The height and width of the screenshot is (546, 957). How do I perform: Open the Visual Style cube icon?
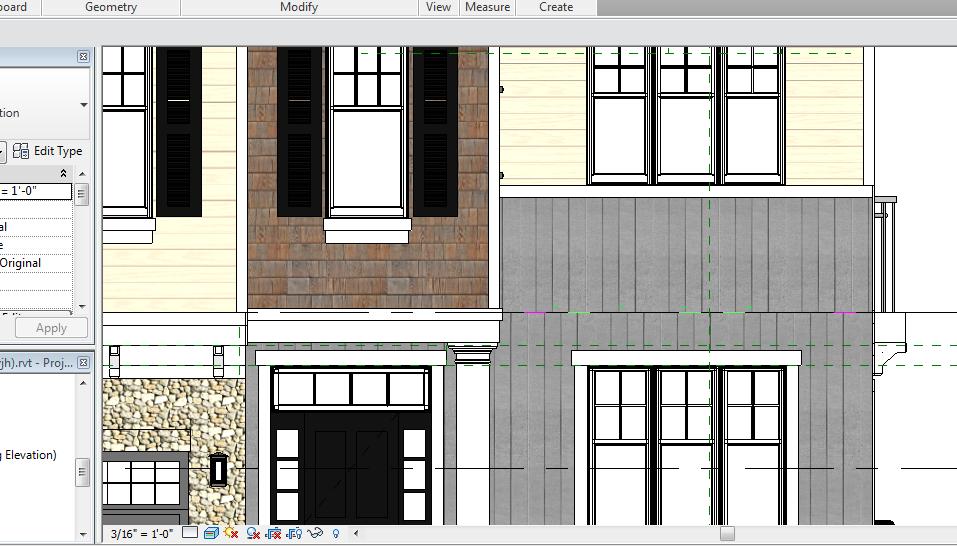tap(211, 533)
